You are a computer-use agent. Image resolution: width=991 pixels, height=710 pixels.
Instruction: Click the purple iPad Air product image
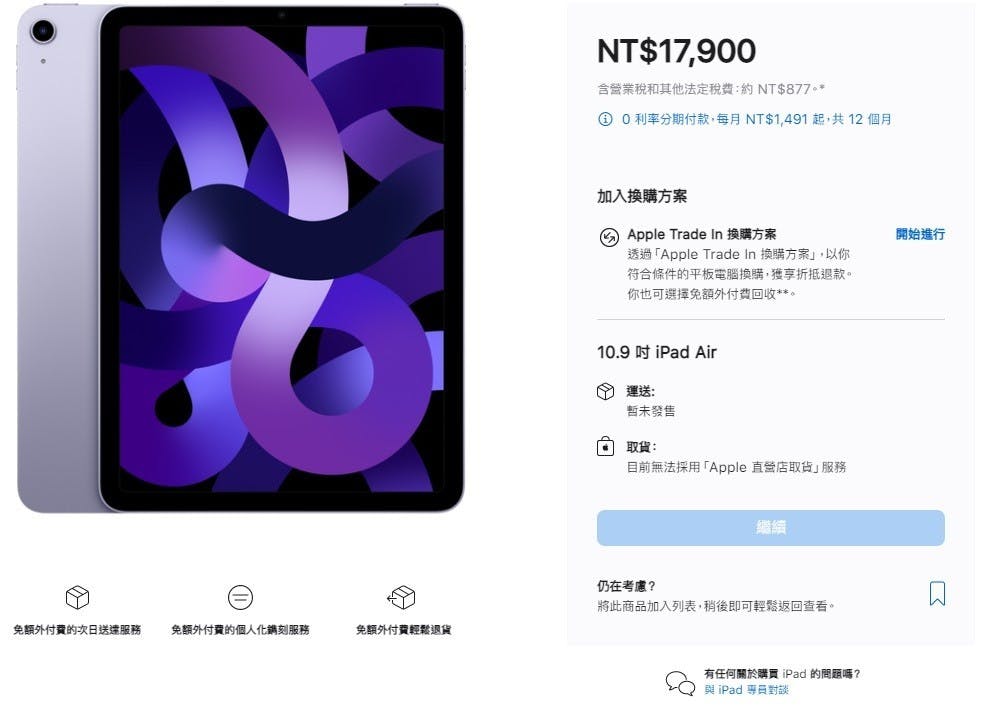pyautogui.click(x=241, y=259)
